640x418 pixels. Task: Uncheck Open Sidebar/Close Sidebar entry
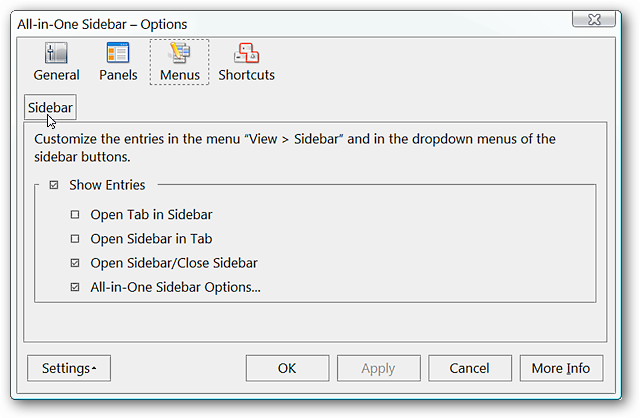(x=75, y=263)
